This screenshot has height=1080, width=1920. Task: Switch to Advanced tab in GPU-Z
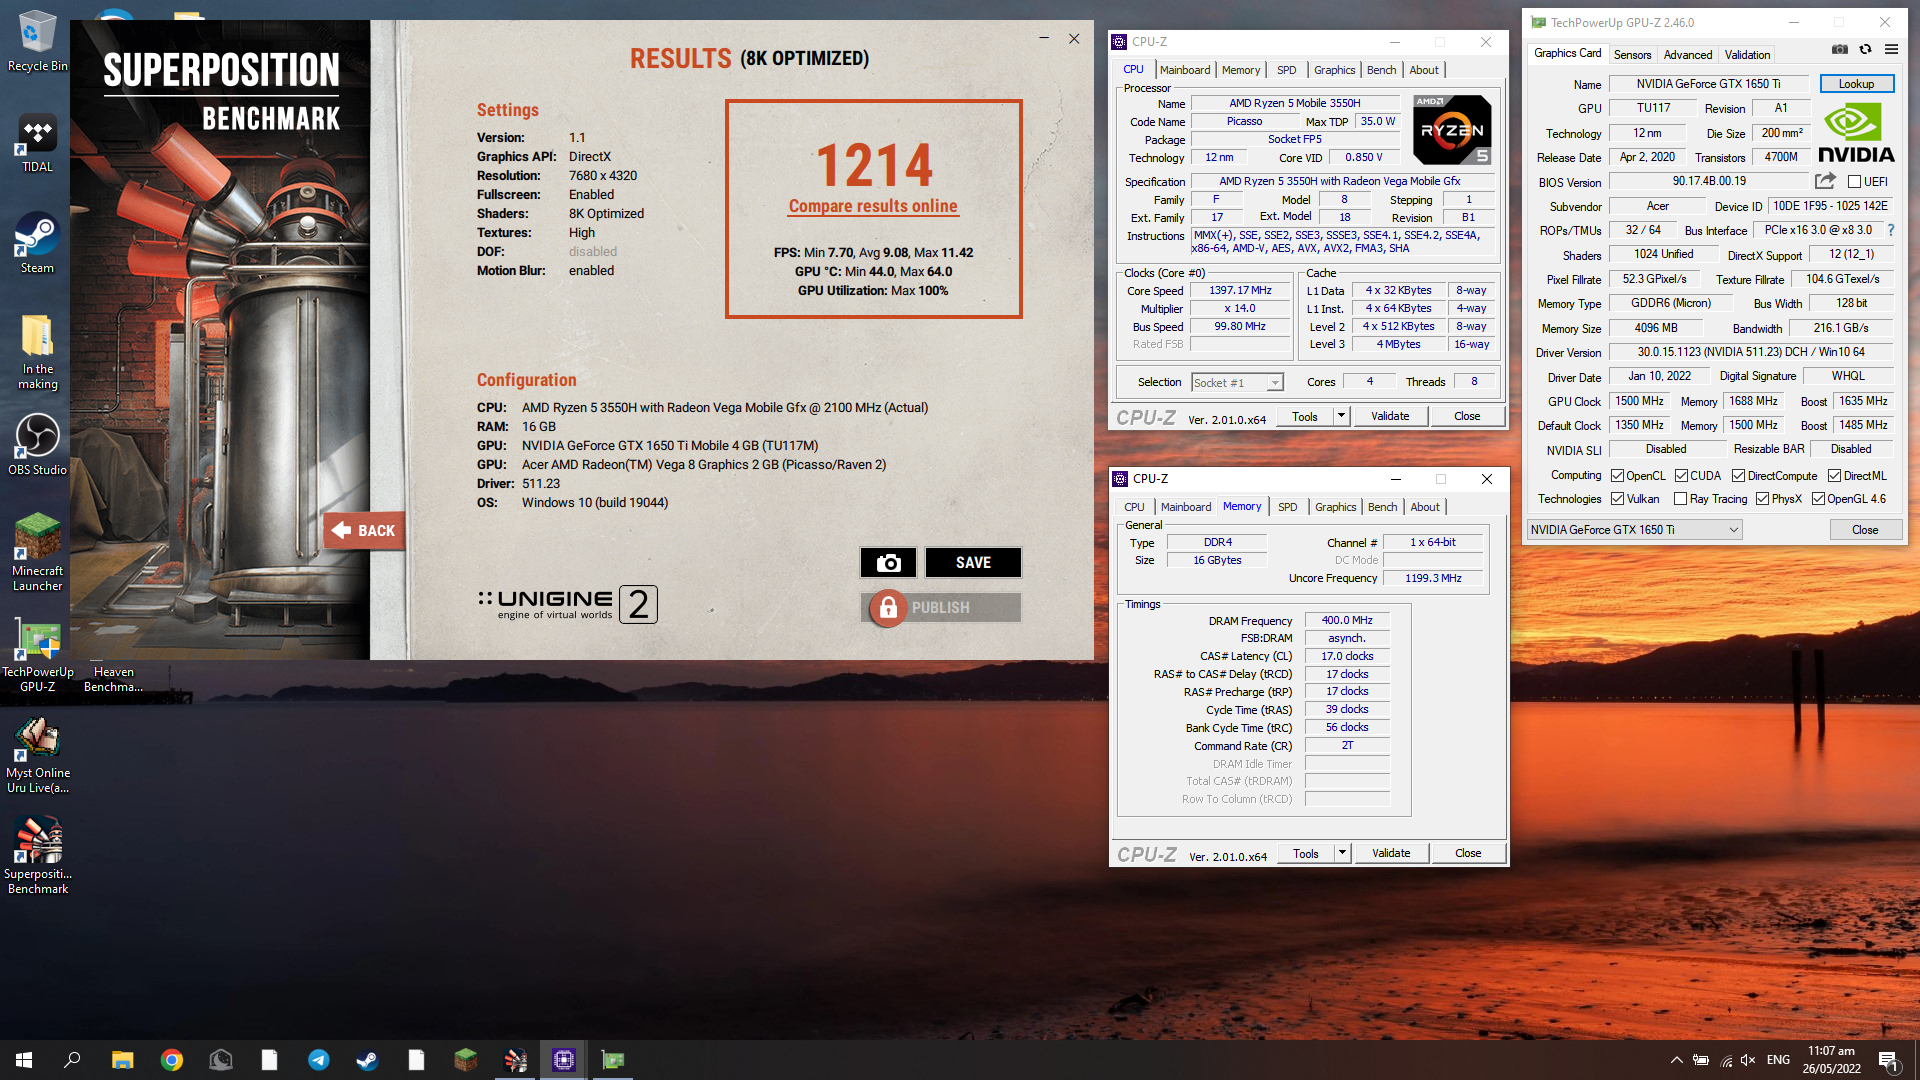[1688, 55]
